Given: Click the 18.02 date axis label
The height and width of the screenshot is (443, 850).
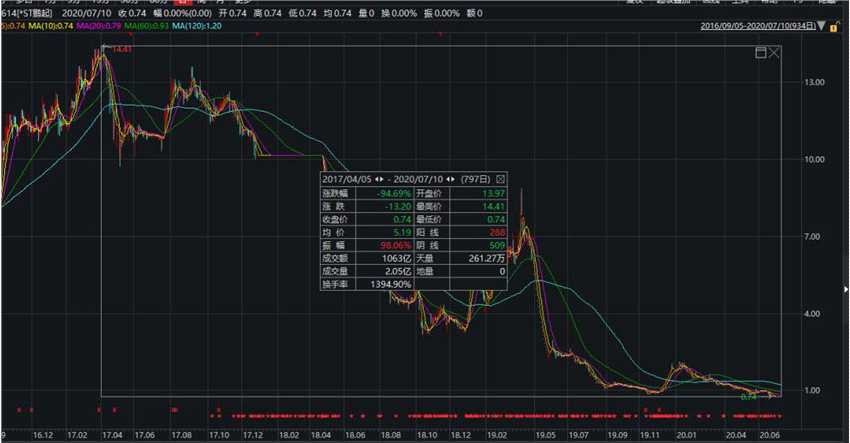Looking at the screenshot, I should tap(289, 435).
